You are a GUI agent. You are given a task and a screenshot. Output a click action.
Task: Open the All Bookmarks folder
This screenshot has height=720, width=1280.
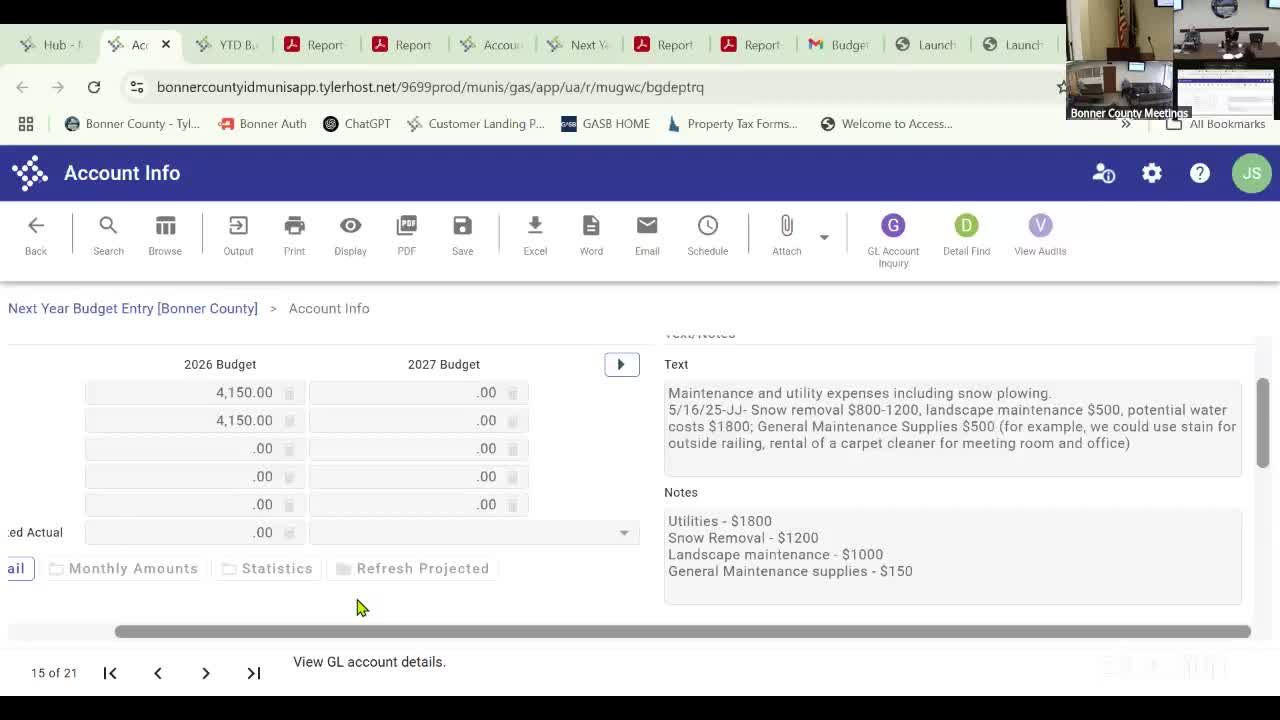tap(1216, 124)
